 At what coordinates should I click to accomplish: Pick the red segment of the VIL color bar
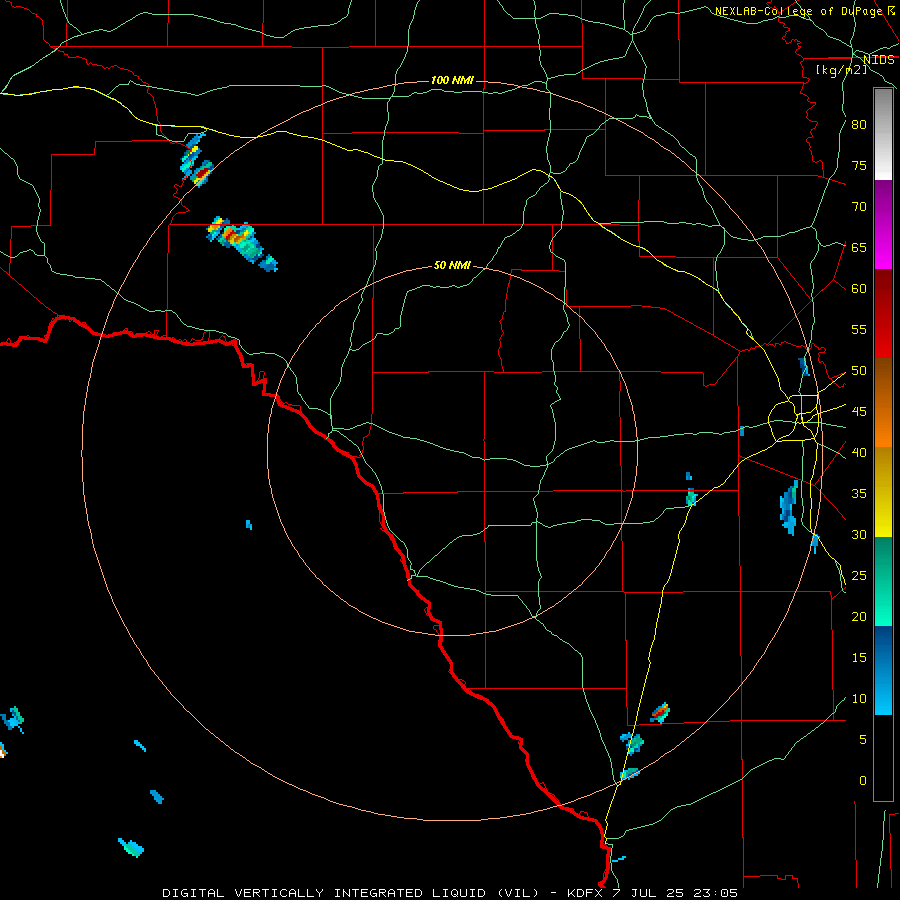point(883,314)
